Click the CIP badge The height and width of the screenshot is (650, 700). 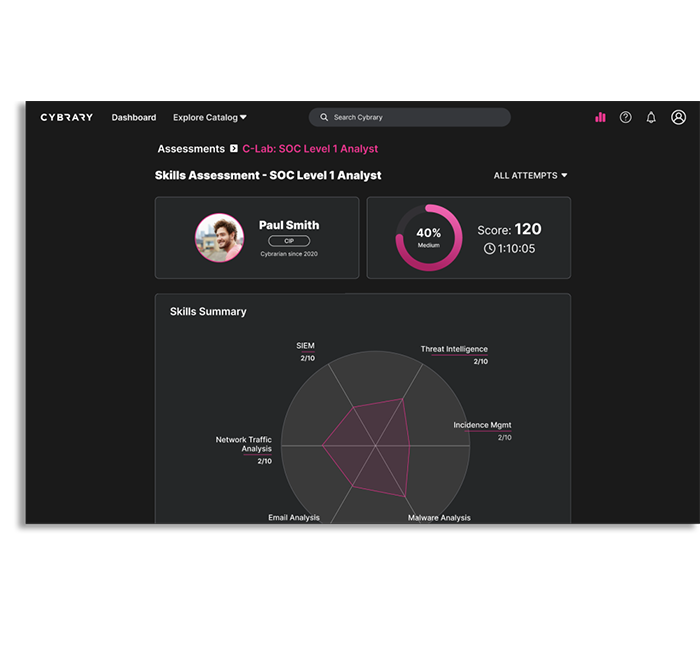click(x=289, y=241)
